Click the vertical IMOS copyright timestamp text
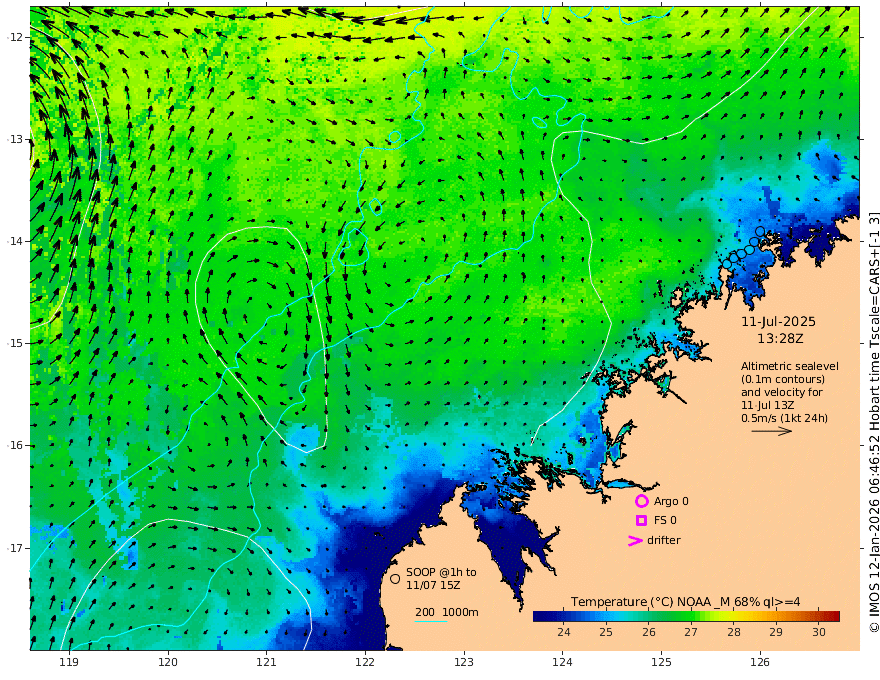This screenshot has height=680, width=880. 874,422
